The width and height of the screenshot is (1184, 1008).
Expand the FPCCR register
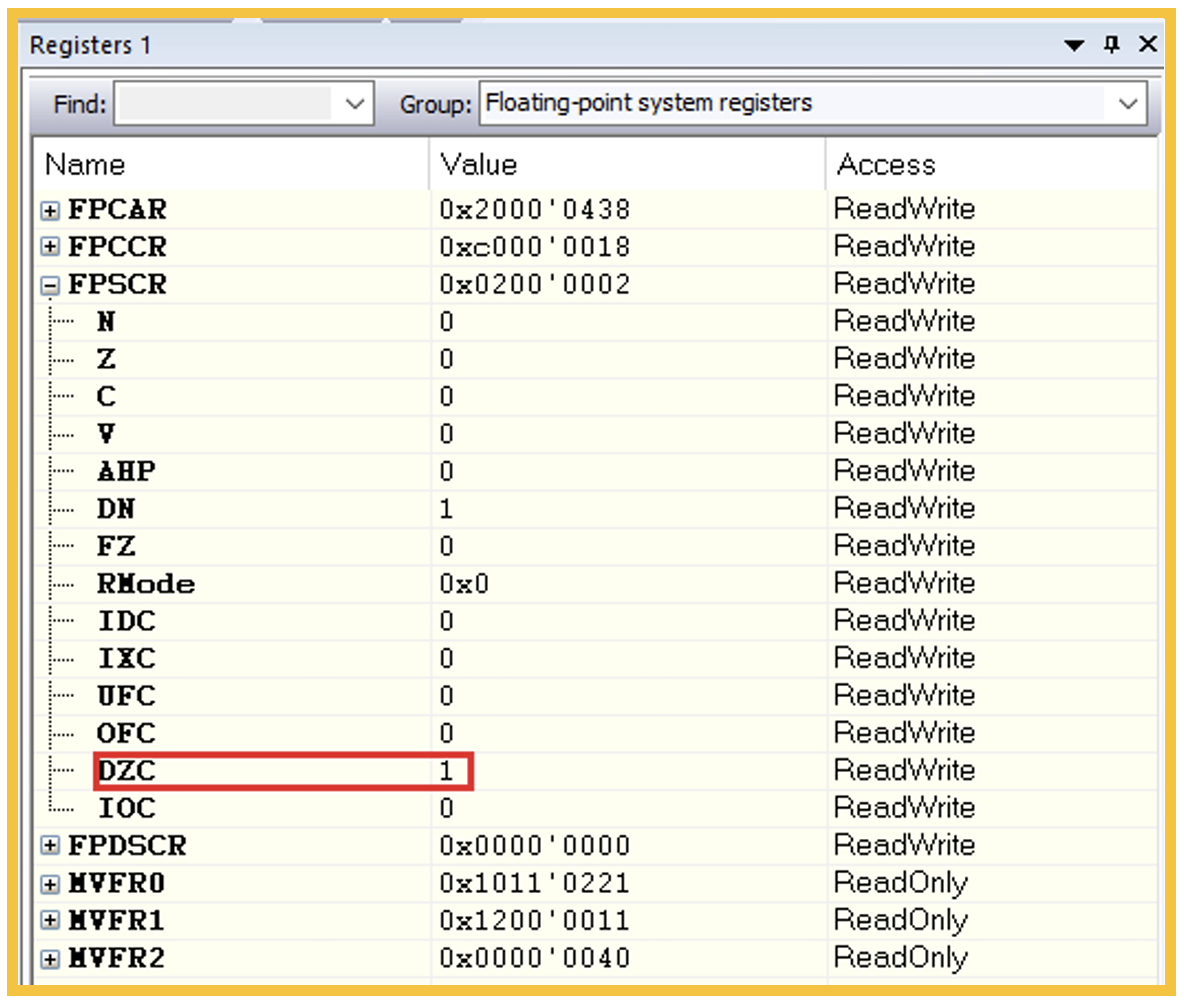(x=50, y=247)
